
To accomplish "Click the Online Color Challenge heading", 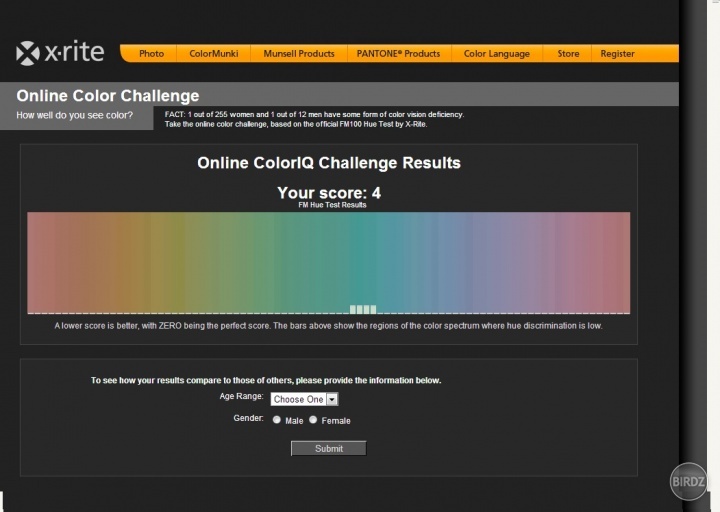I will click(108, 96).
